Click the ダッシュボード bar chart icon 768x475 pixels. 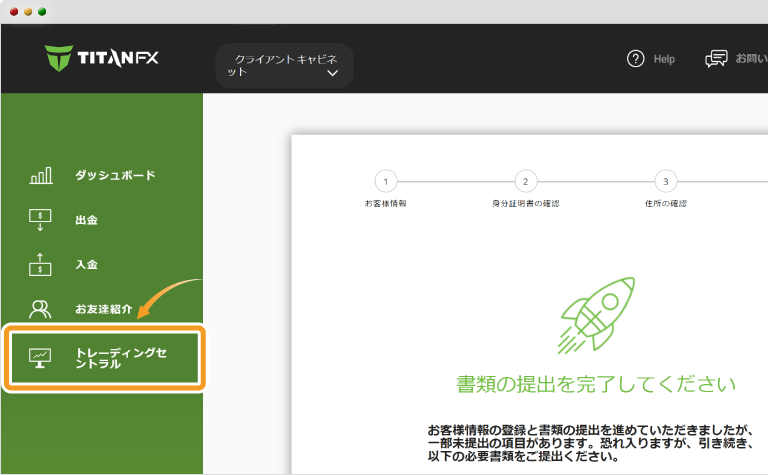pos(41,175)
